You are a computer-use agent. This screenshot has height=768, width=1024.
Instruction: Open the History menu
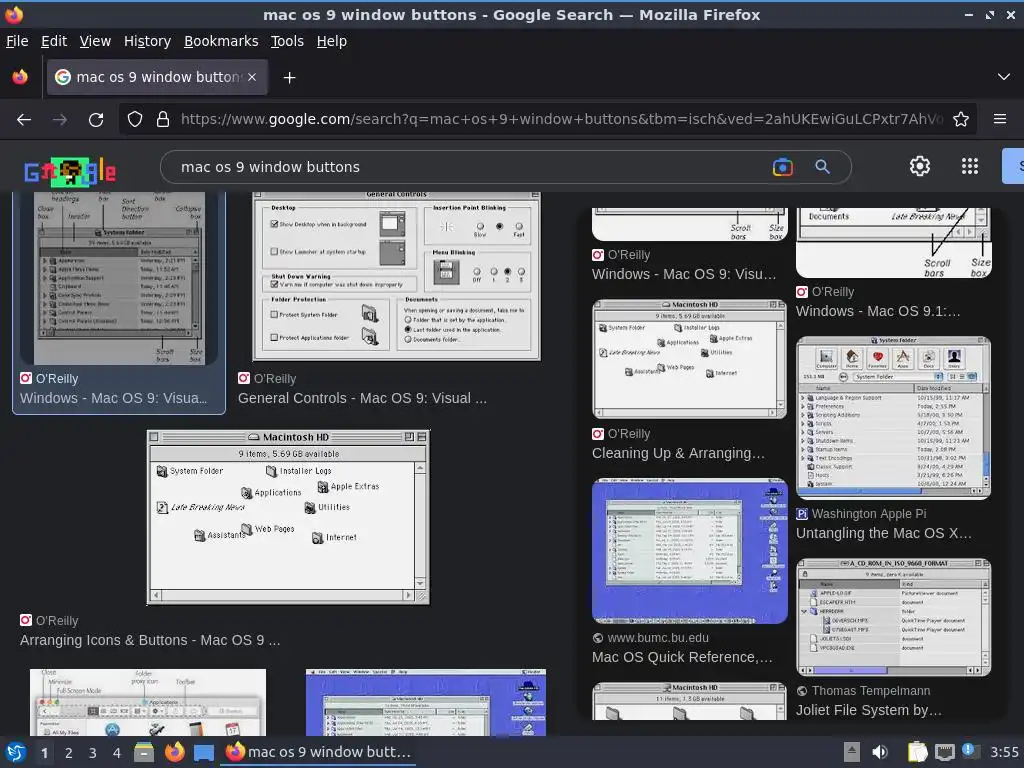pyautogui.click(x=147, y=41)
